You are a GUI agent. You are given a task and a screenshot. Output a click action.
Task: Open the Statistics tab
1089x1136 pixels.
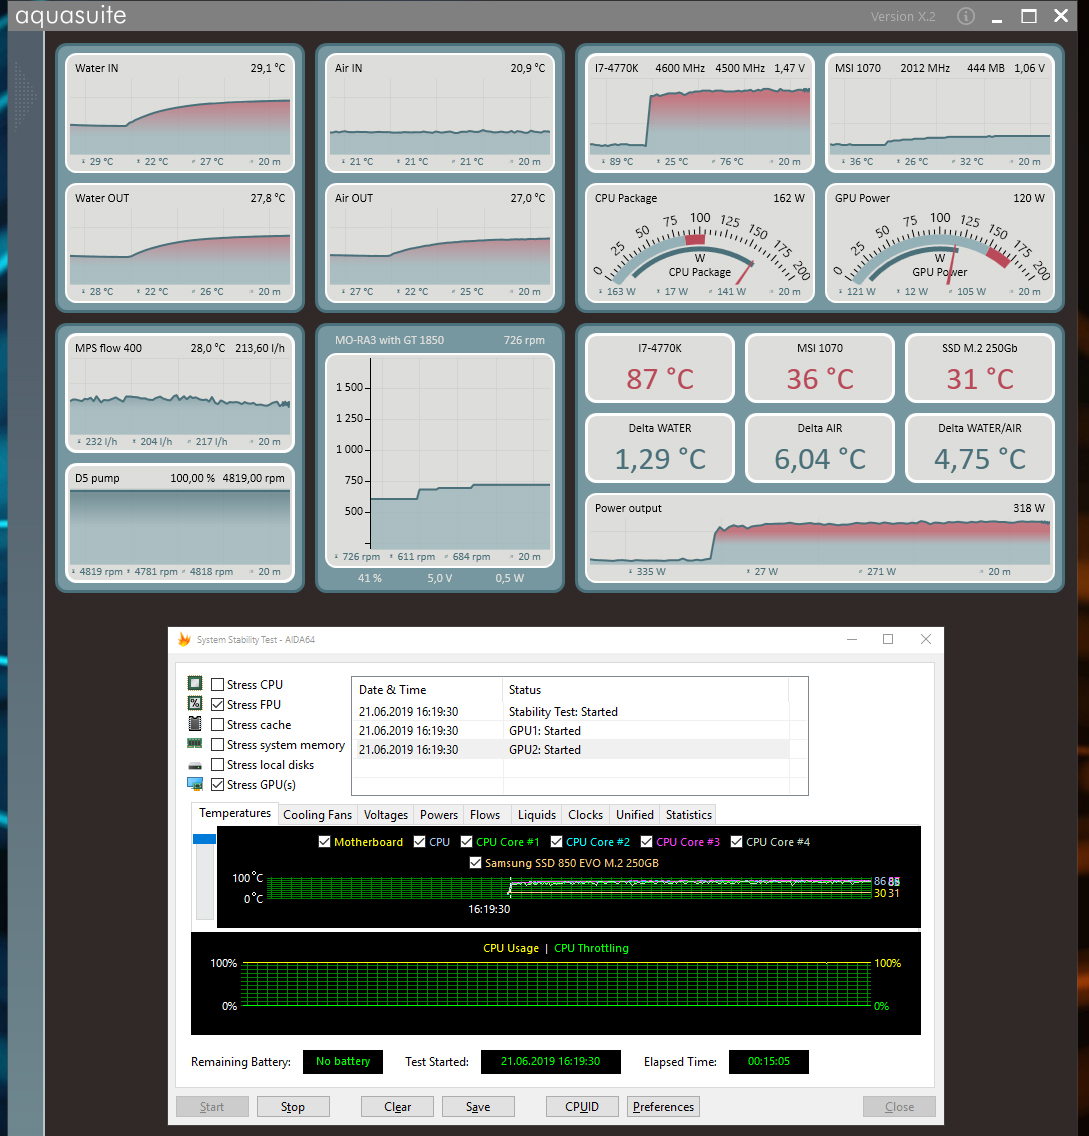pyautogui.click(x=688, y=814)
